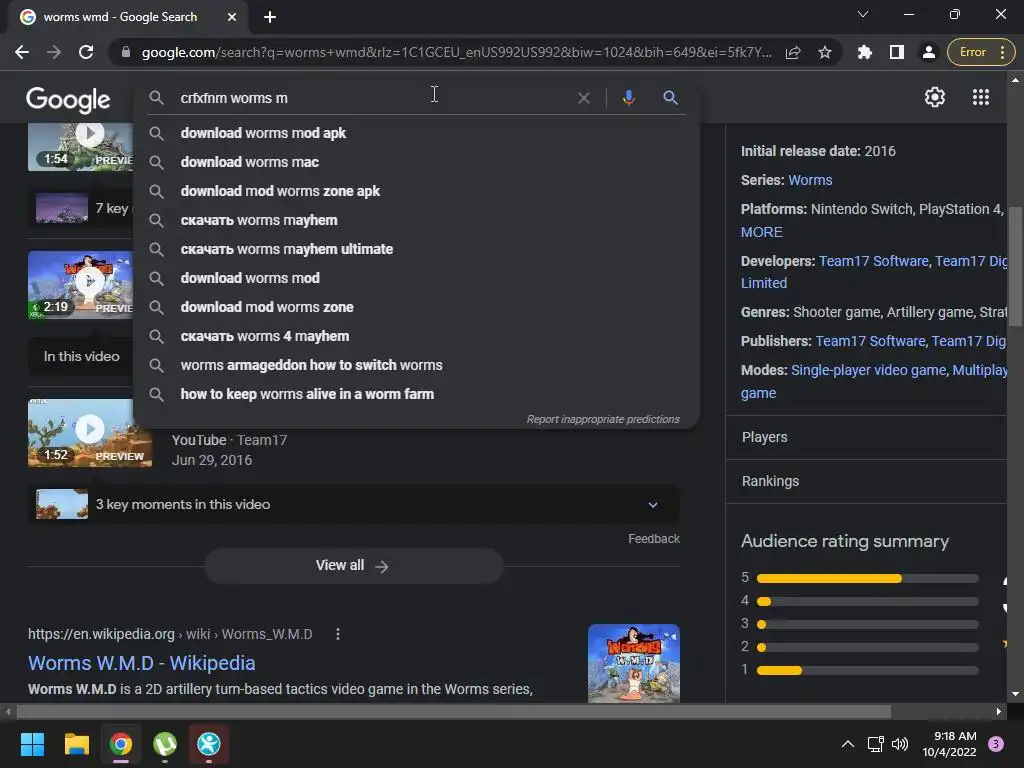The width and height of the screenshot is (1024, 768).
Task: Focus the search input field
Action: pyautogui.click(x=372, y=98)
